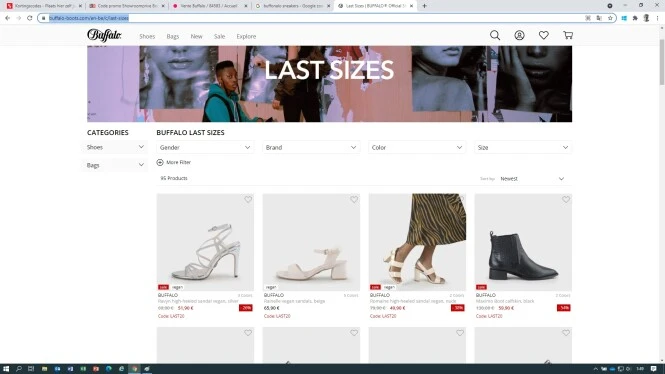This screenshot has height=374, width=665.
Task: Open the site search magnifier icon
Action: pyautogui.click(x=495, y=35)
